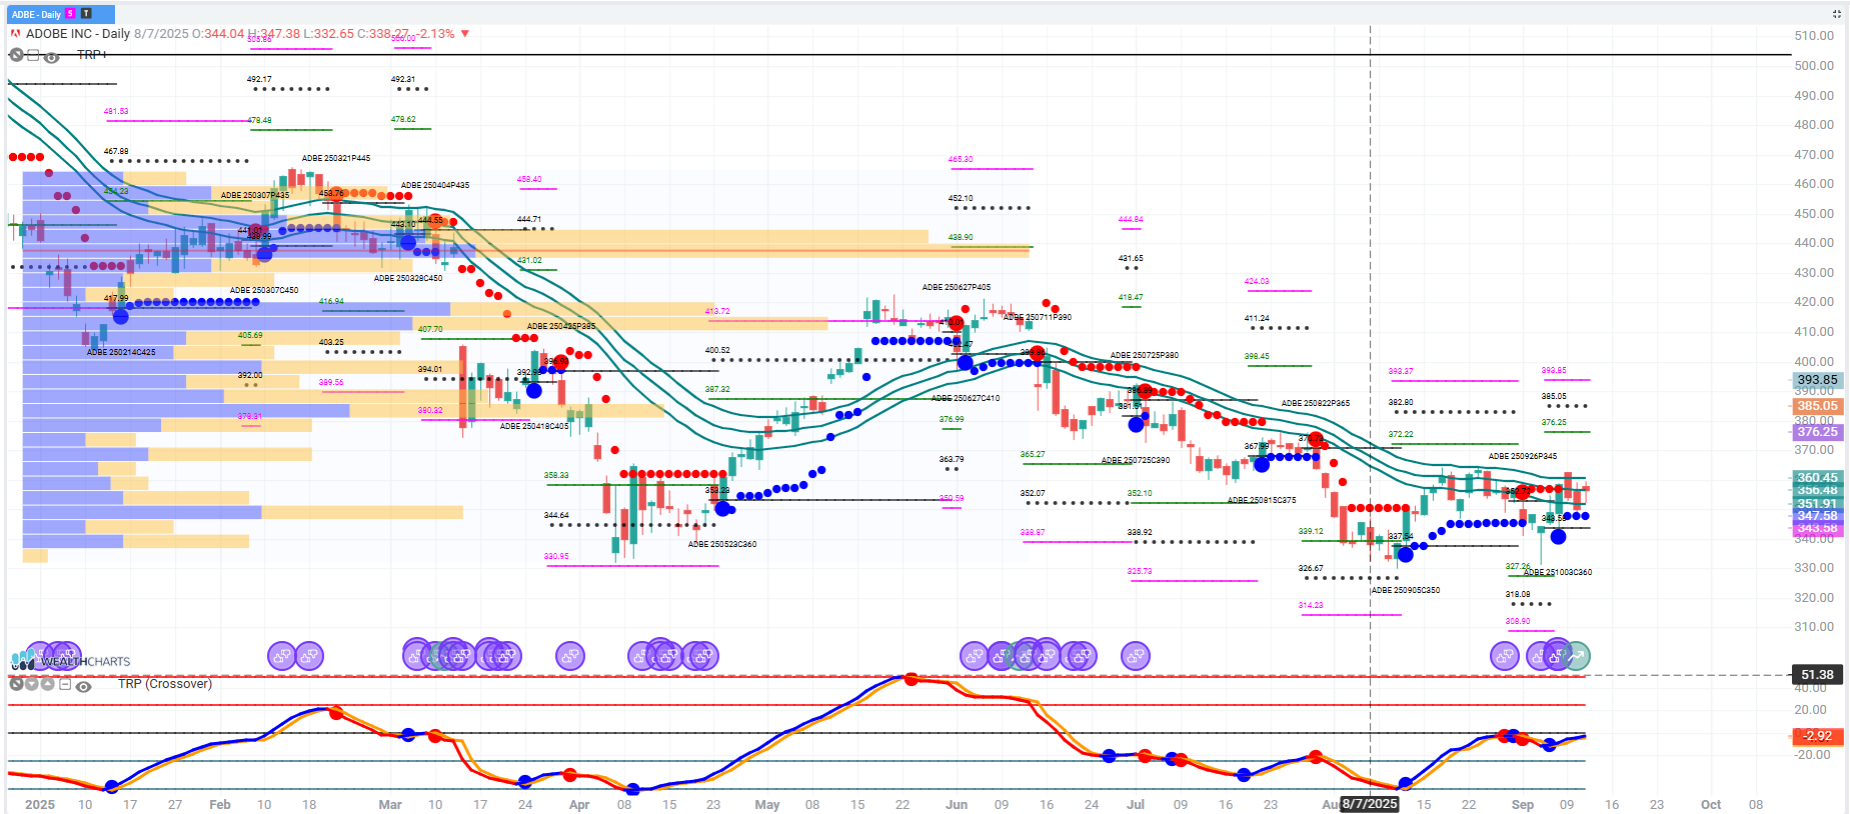Screen dimensions: 1850x814
Task: Click ADBE 250307C450 option label
Action: point(264,290)
